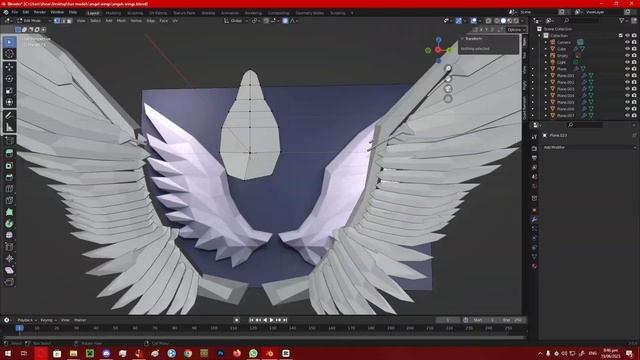Choose the Annotate pencil tool
Viewport: 640px width, 360px height.
coord(9,116)
